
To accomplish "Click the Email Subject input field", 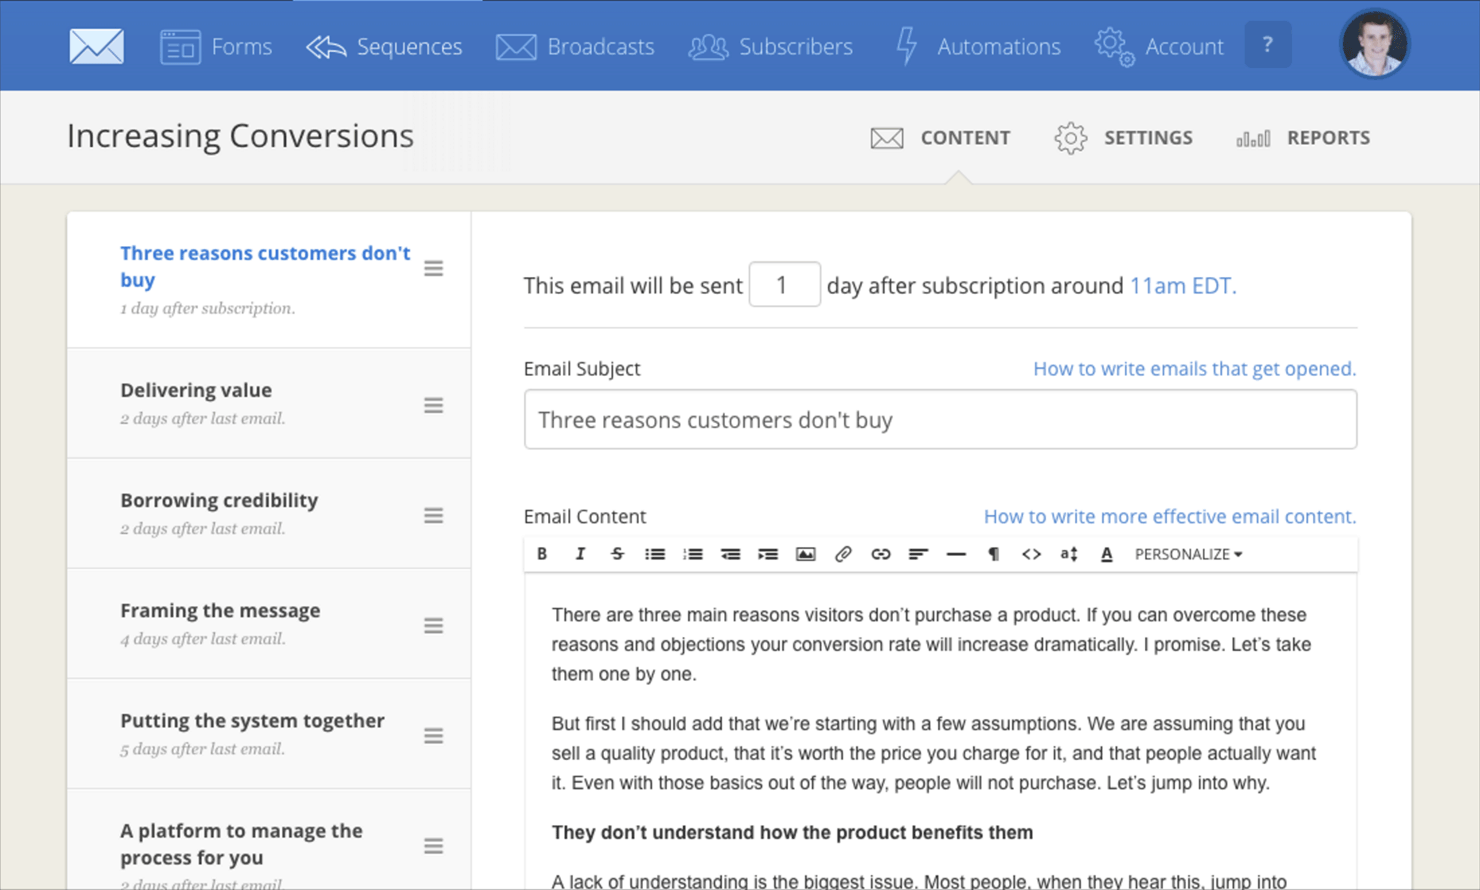I will [940, 420].
